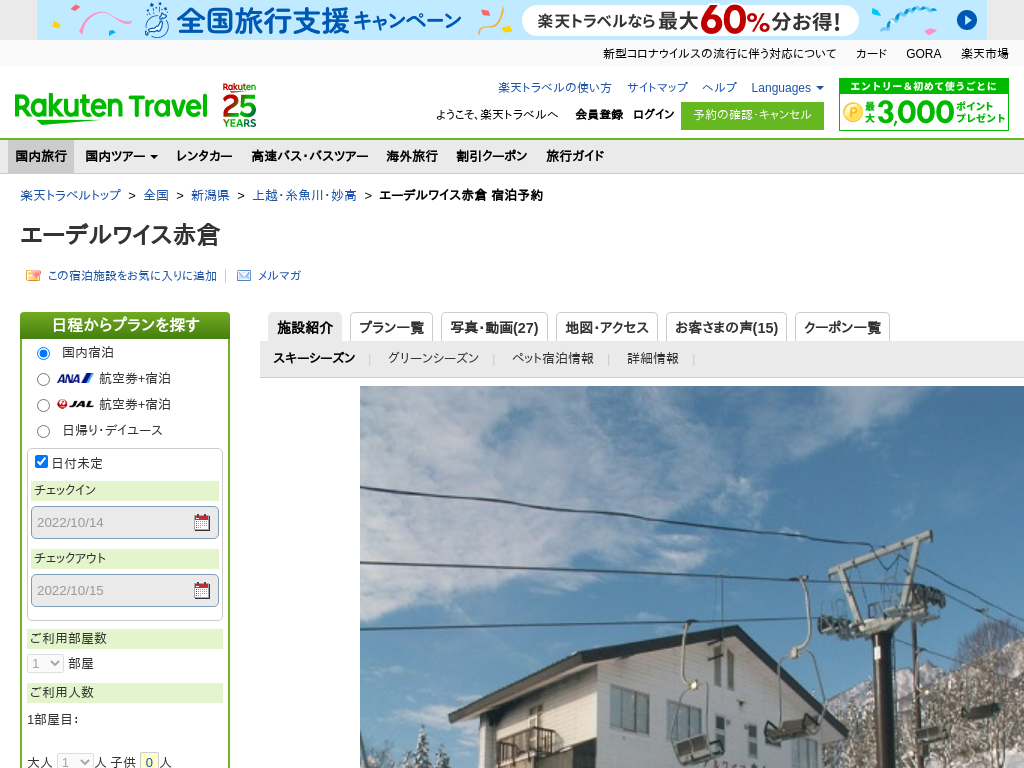Uncheck the 日付未定 checkbox
This screenshot has width=1024, height=768.
41,462
